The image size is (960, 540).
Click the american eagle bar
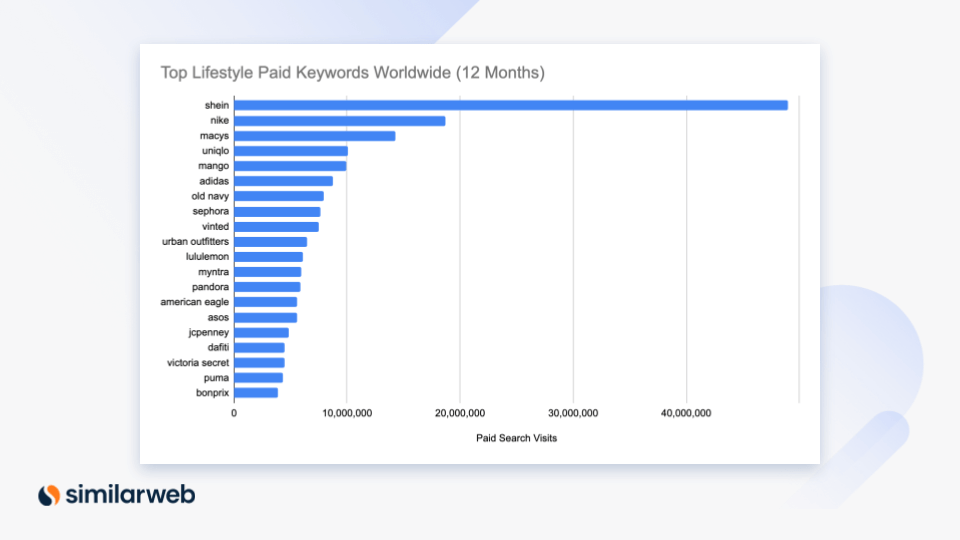(x=266, y=302)
